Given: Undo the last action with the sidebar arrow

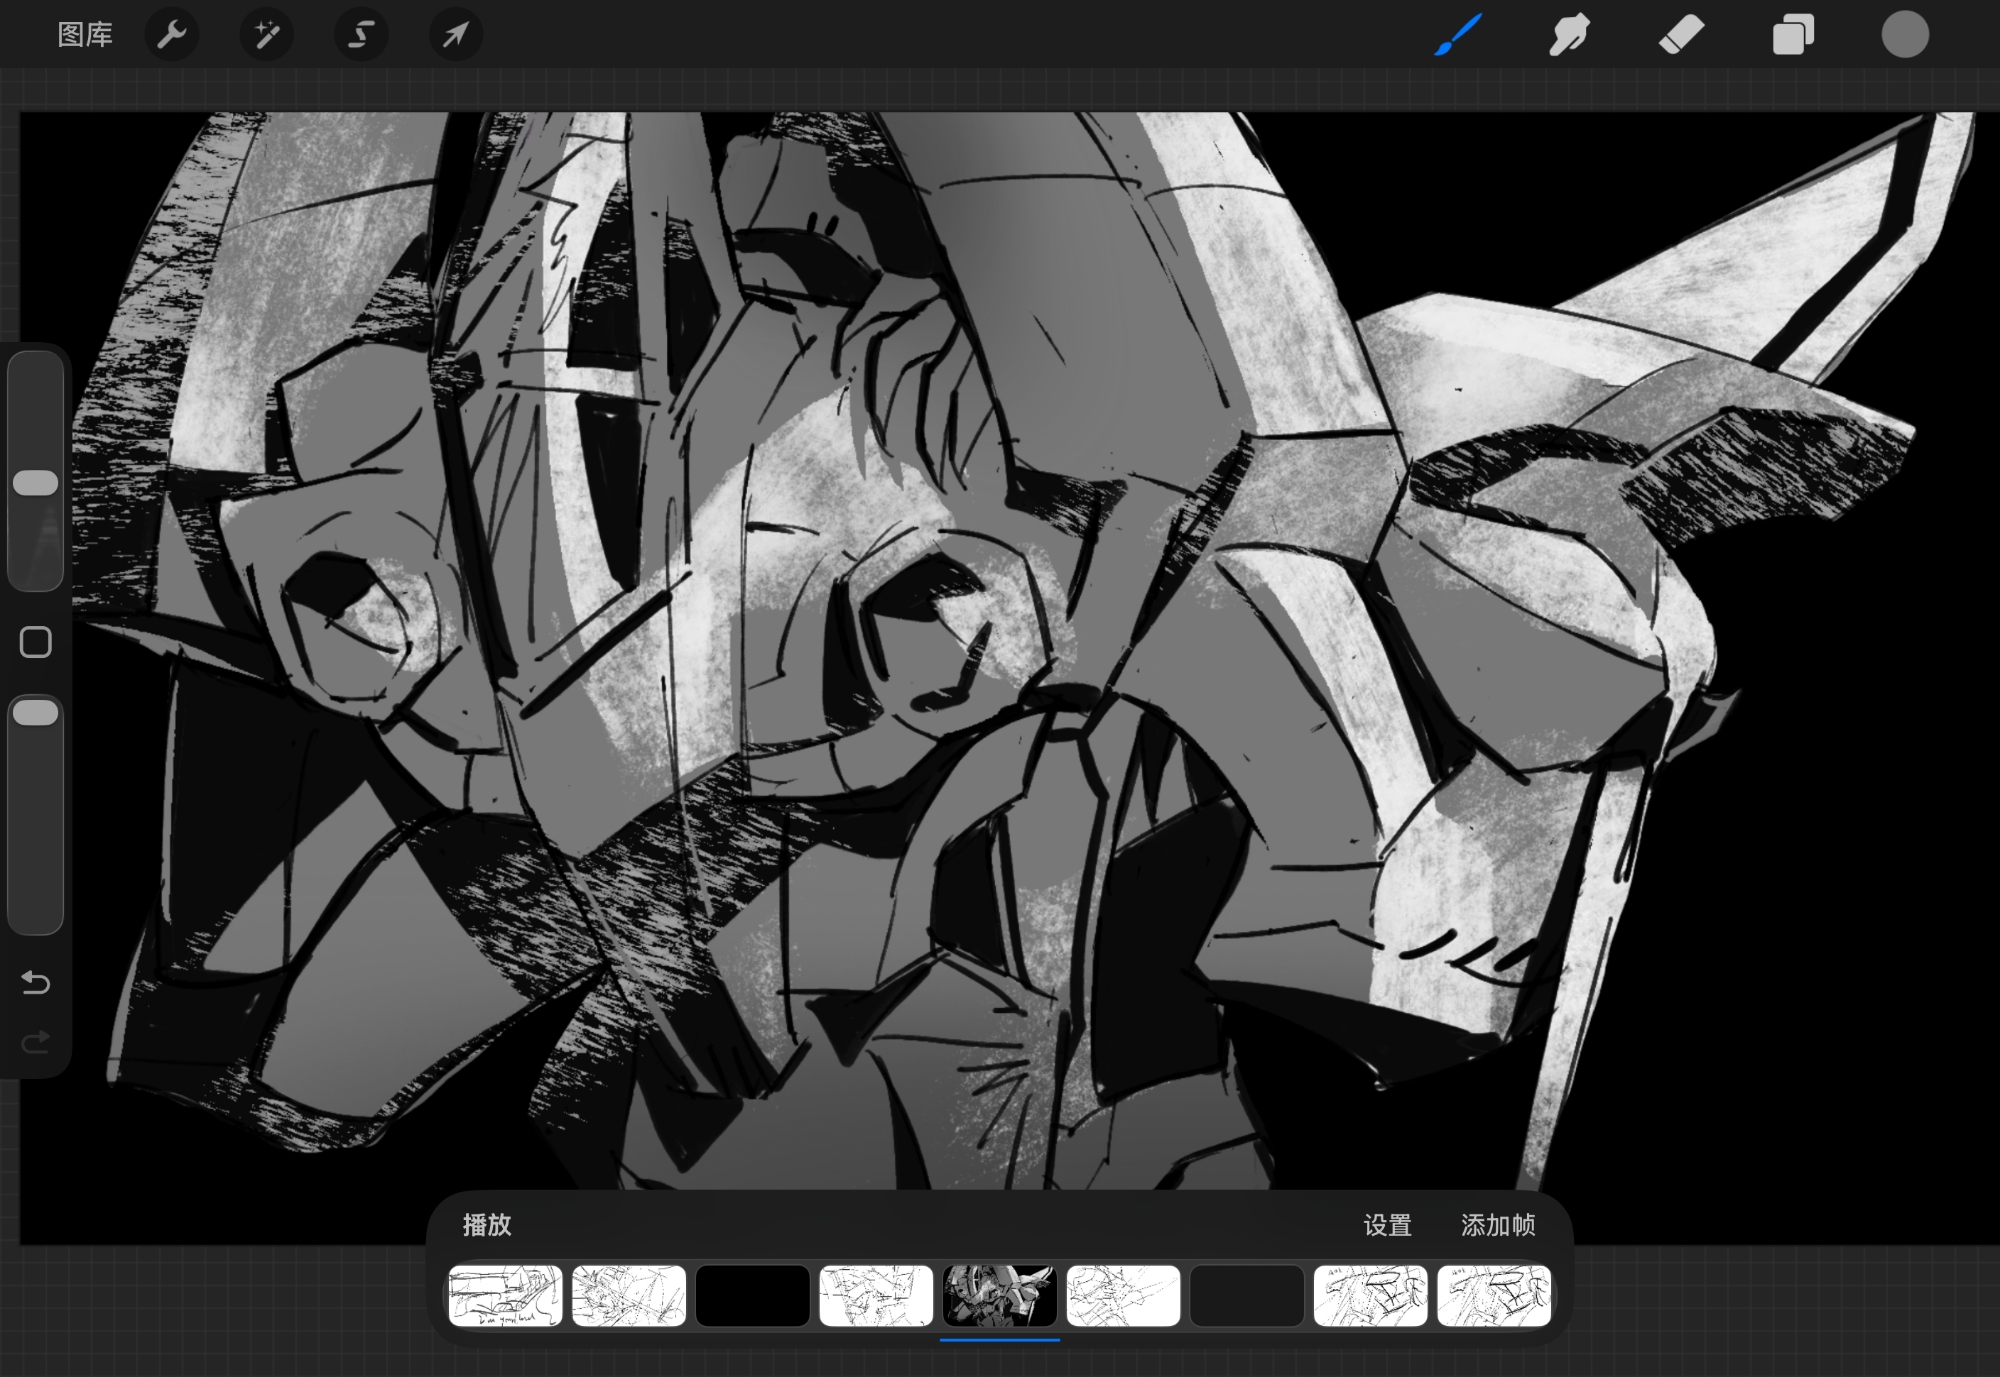Looking at the screenshot, I should pos(36,983).
